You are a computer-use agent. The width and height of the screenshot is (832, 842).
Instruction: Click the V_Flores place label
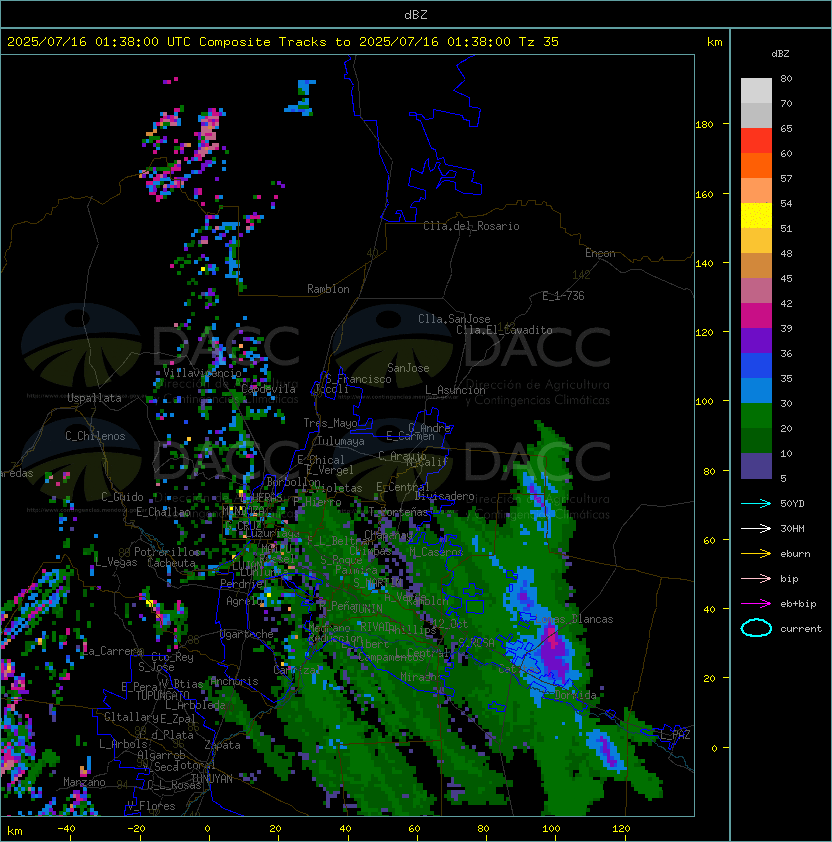[x=151, y=806]
